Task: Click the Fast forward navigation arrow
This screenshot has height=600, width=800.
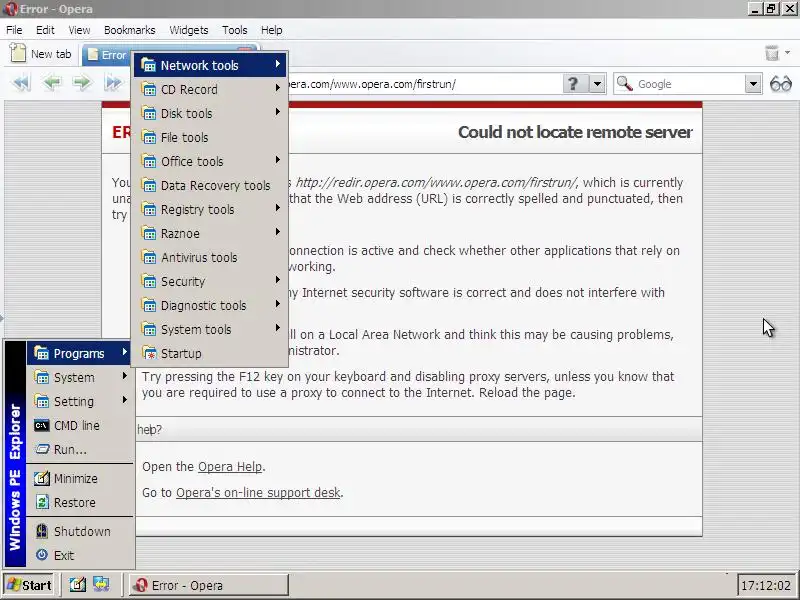Action: point(113,83)
